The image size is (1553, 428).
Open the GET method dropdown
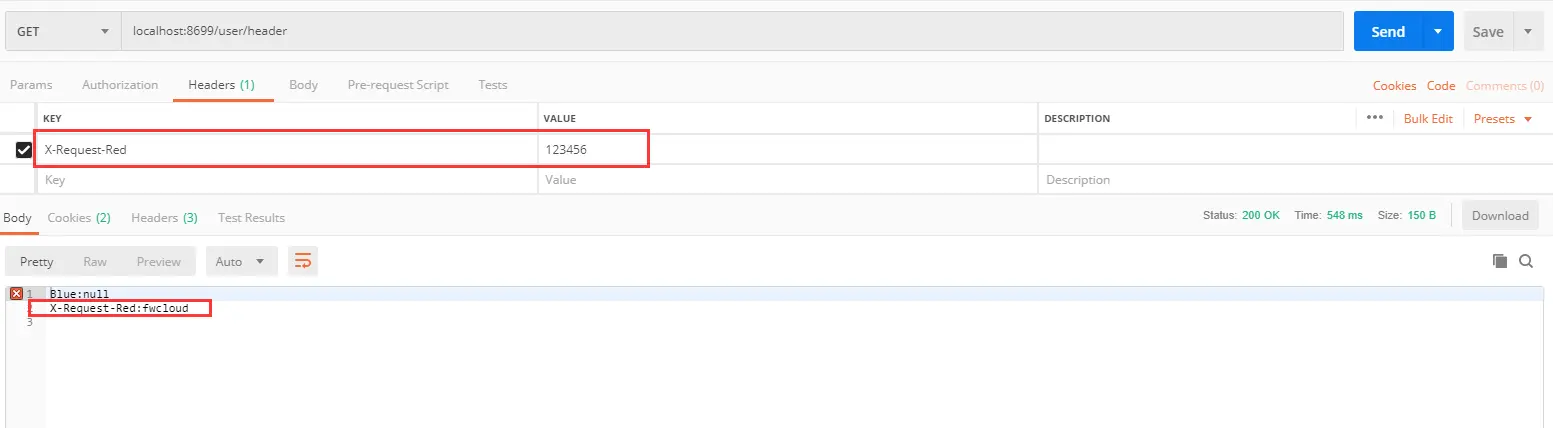click(x=62, y=32)
